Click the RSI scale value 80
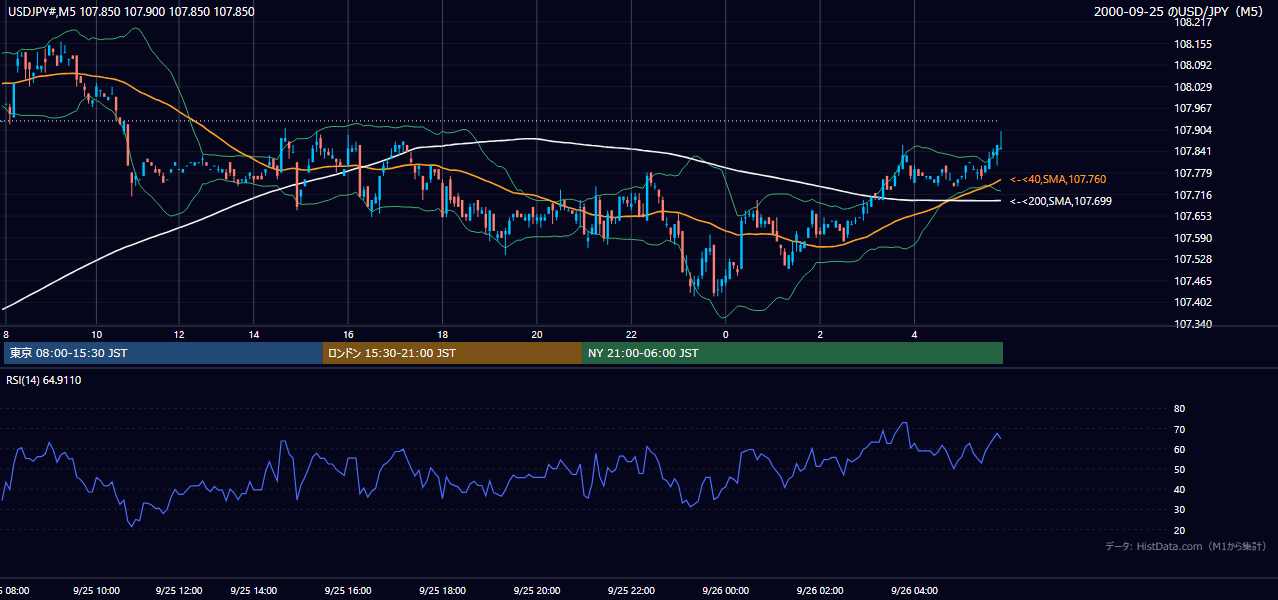 point(1179,409)
